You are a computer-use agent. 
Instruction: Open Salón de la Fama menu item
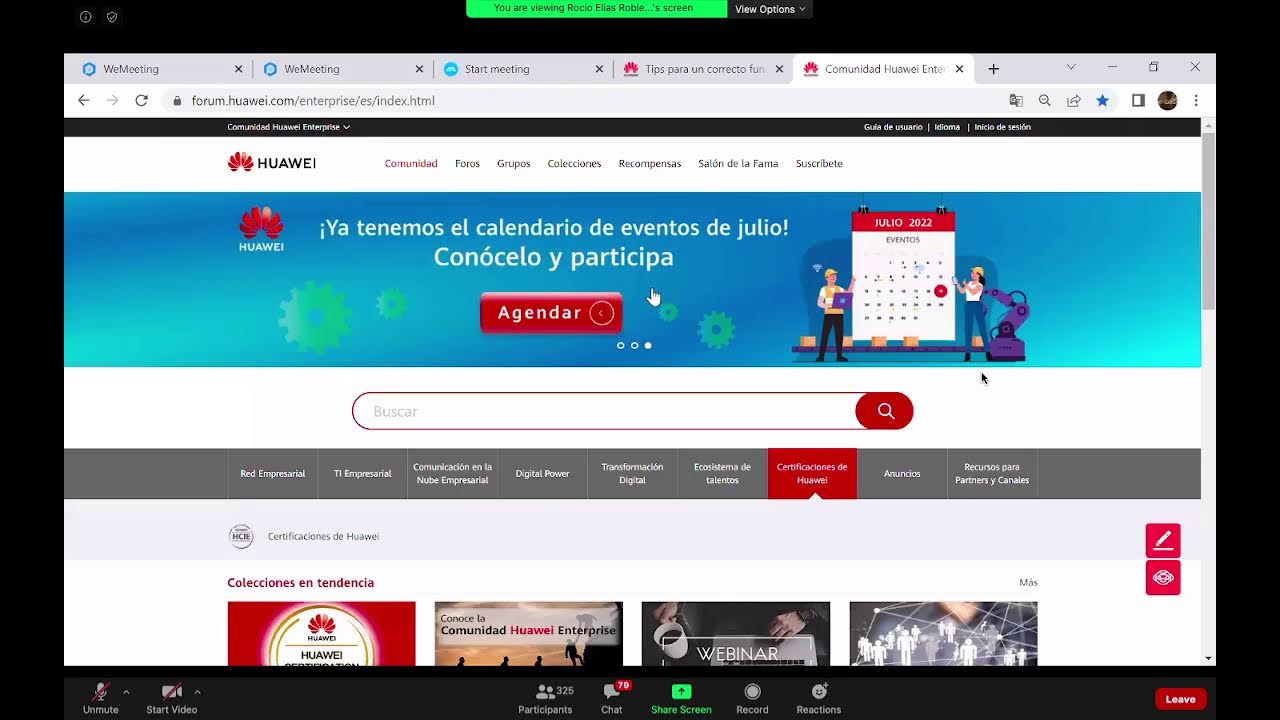click(x=738, y=163)
